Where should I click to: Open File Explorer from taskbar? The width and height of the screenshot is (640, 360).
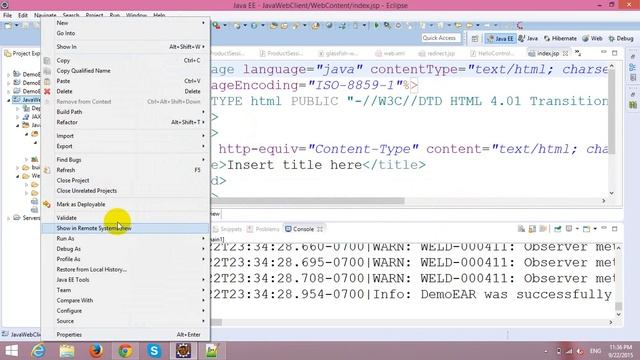[x=67, y=351]
